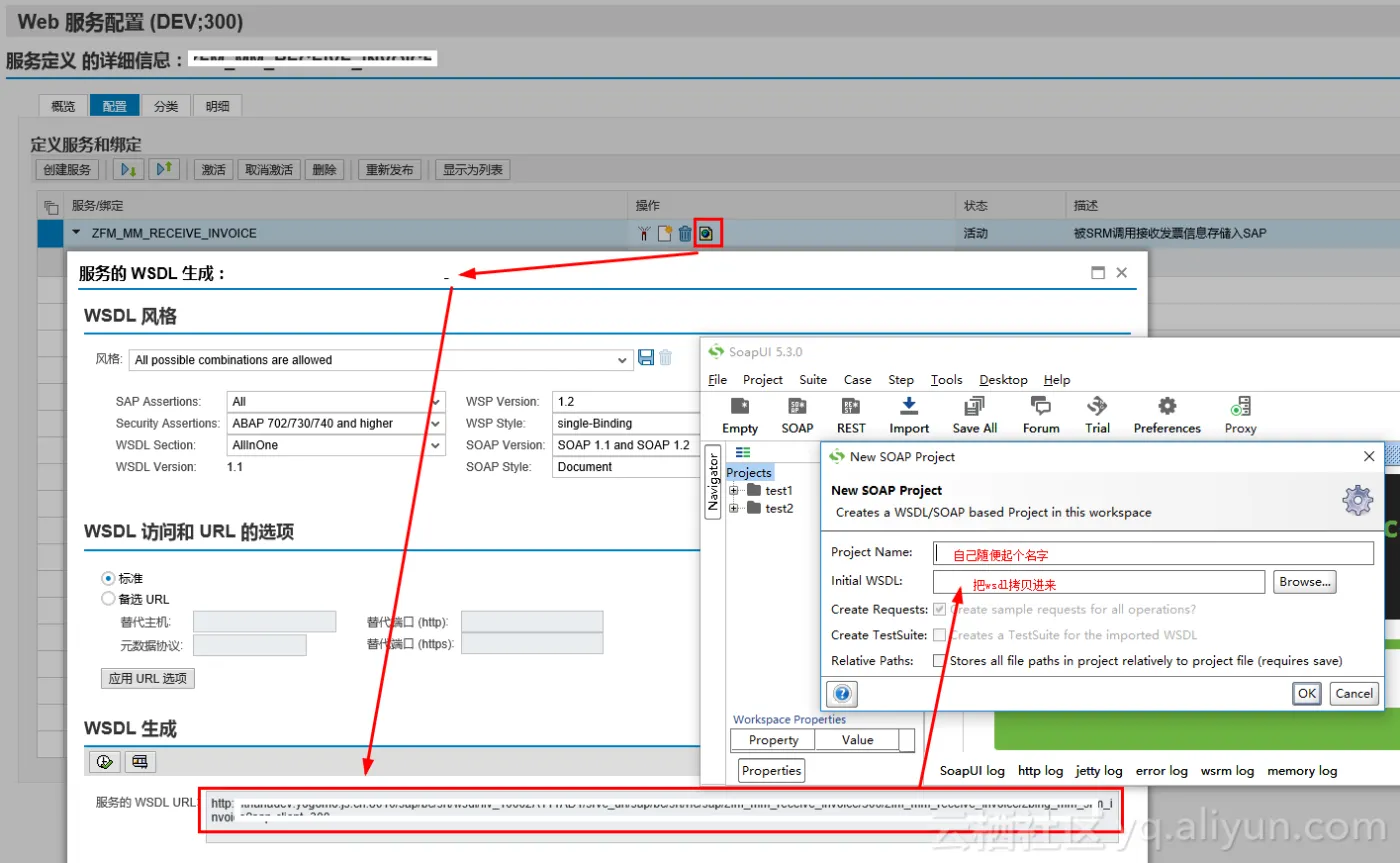Viewport: 1400px width, 863px height.
Task: Click the help question-mark icon in dialog
Action: [x=842, y=693]
